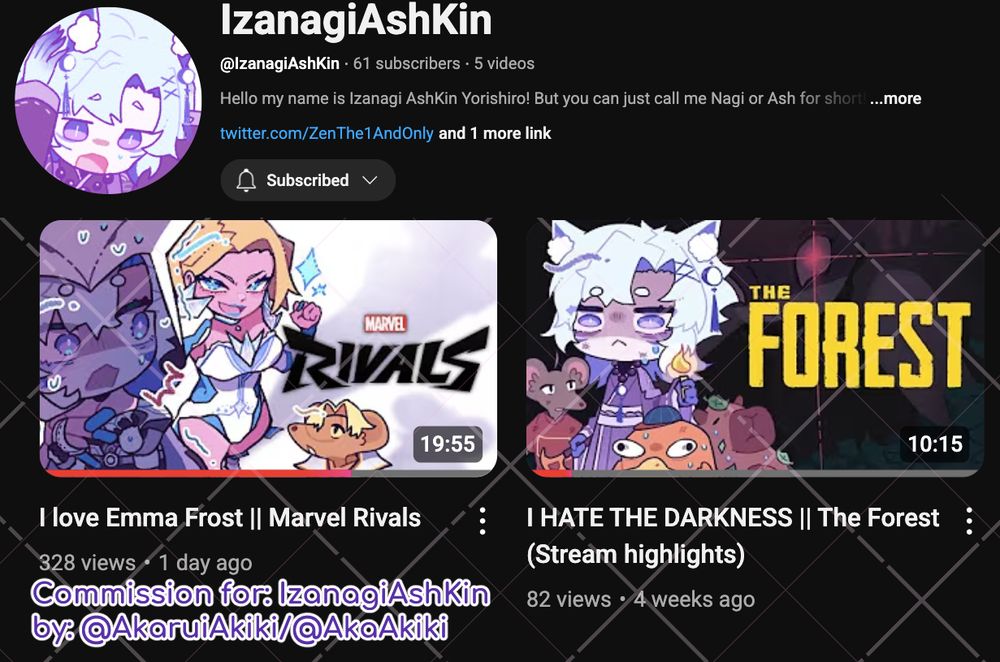
Task: Expand channel description with ...more
Action: tap(895, 98)
